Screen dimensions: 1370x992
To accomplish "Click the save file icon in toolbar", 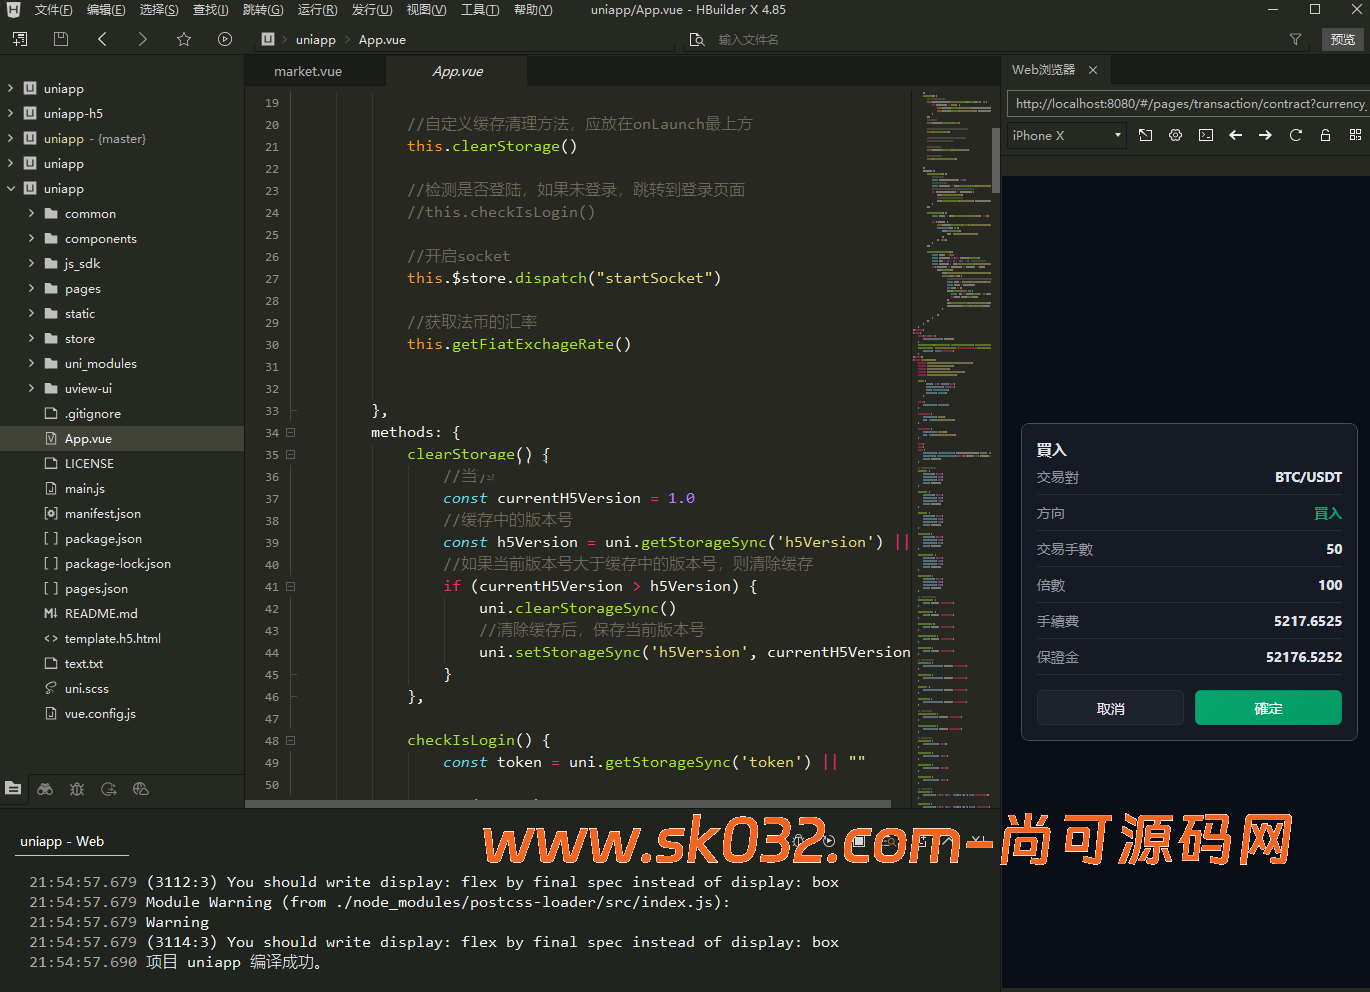I will pos(61,39).
